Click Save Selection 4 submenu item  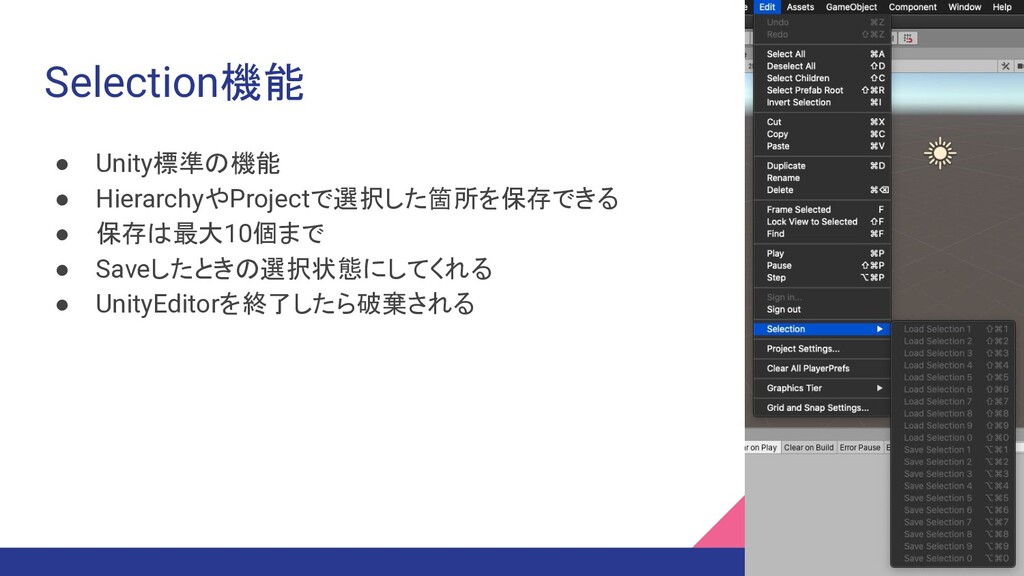point(955,486)
